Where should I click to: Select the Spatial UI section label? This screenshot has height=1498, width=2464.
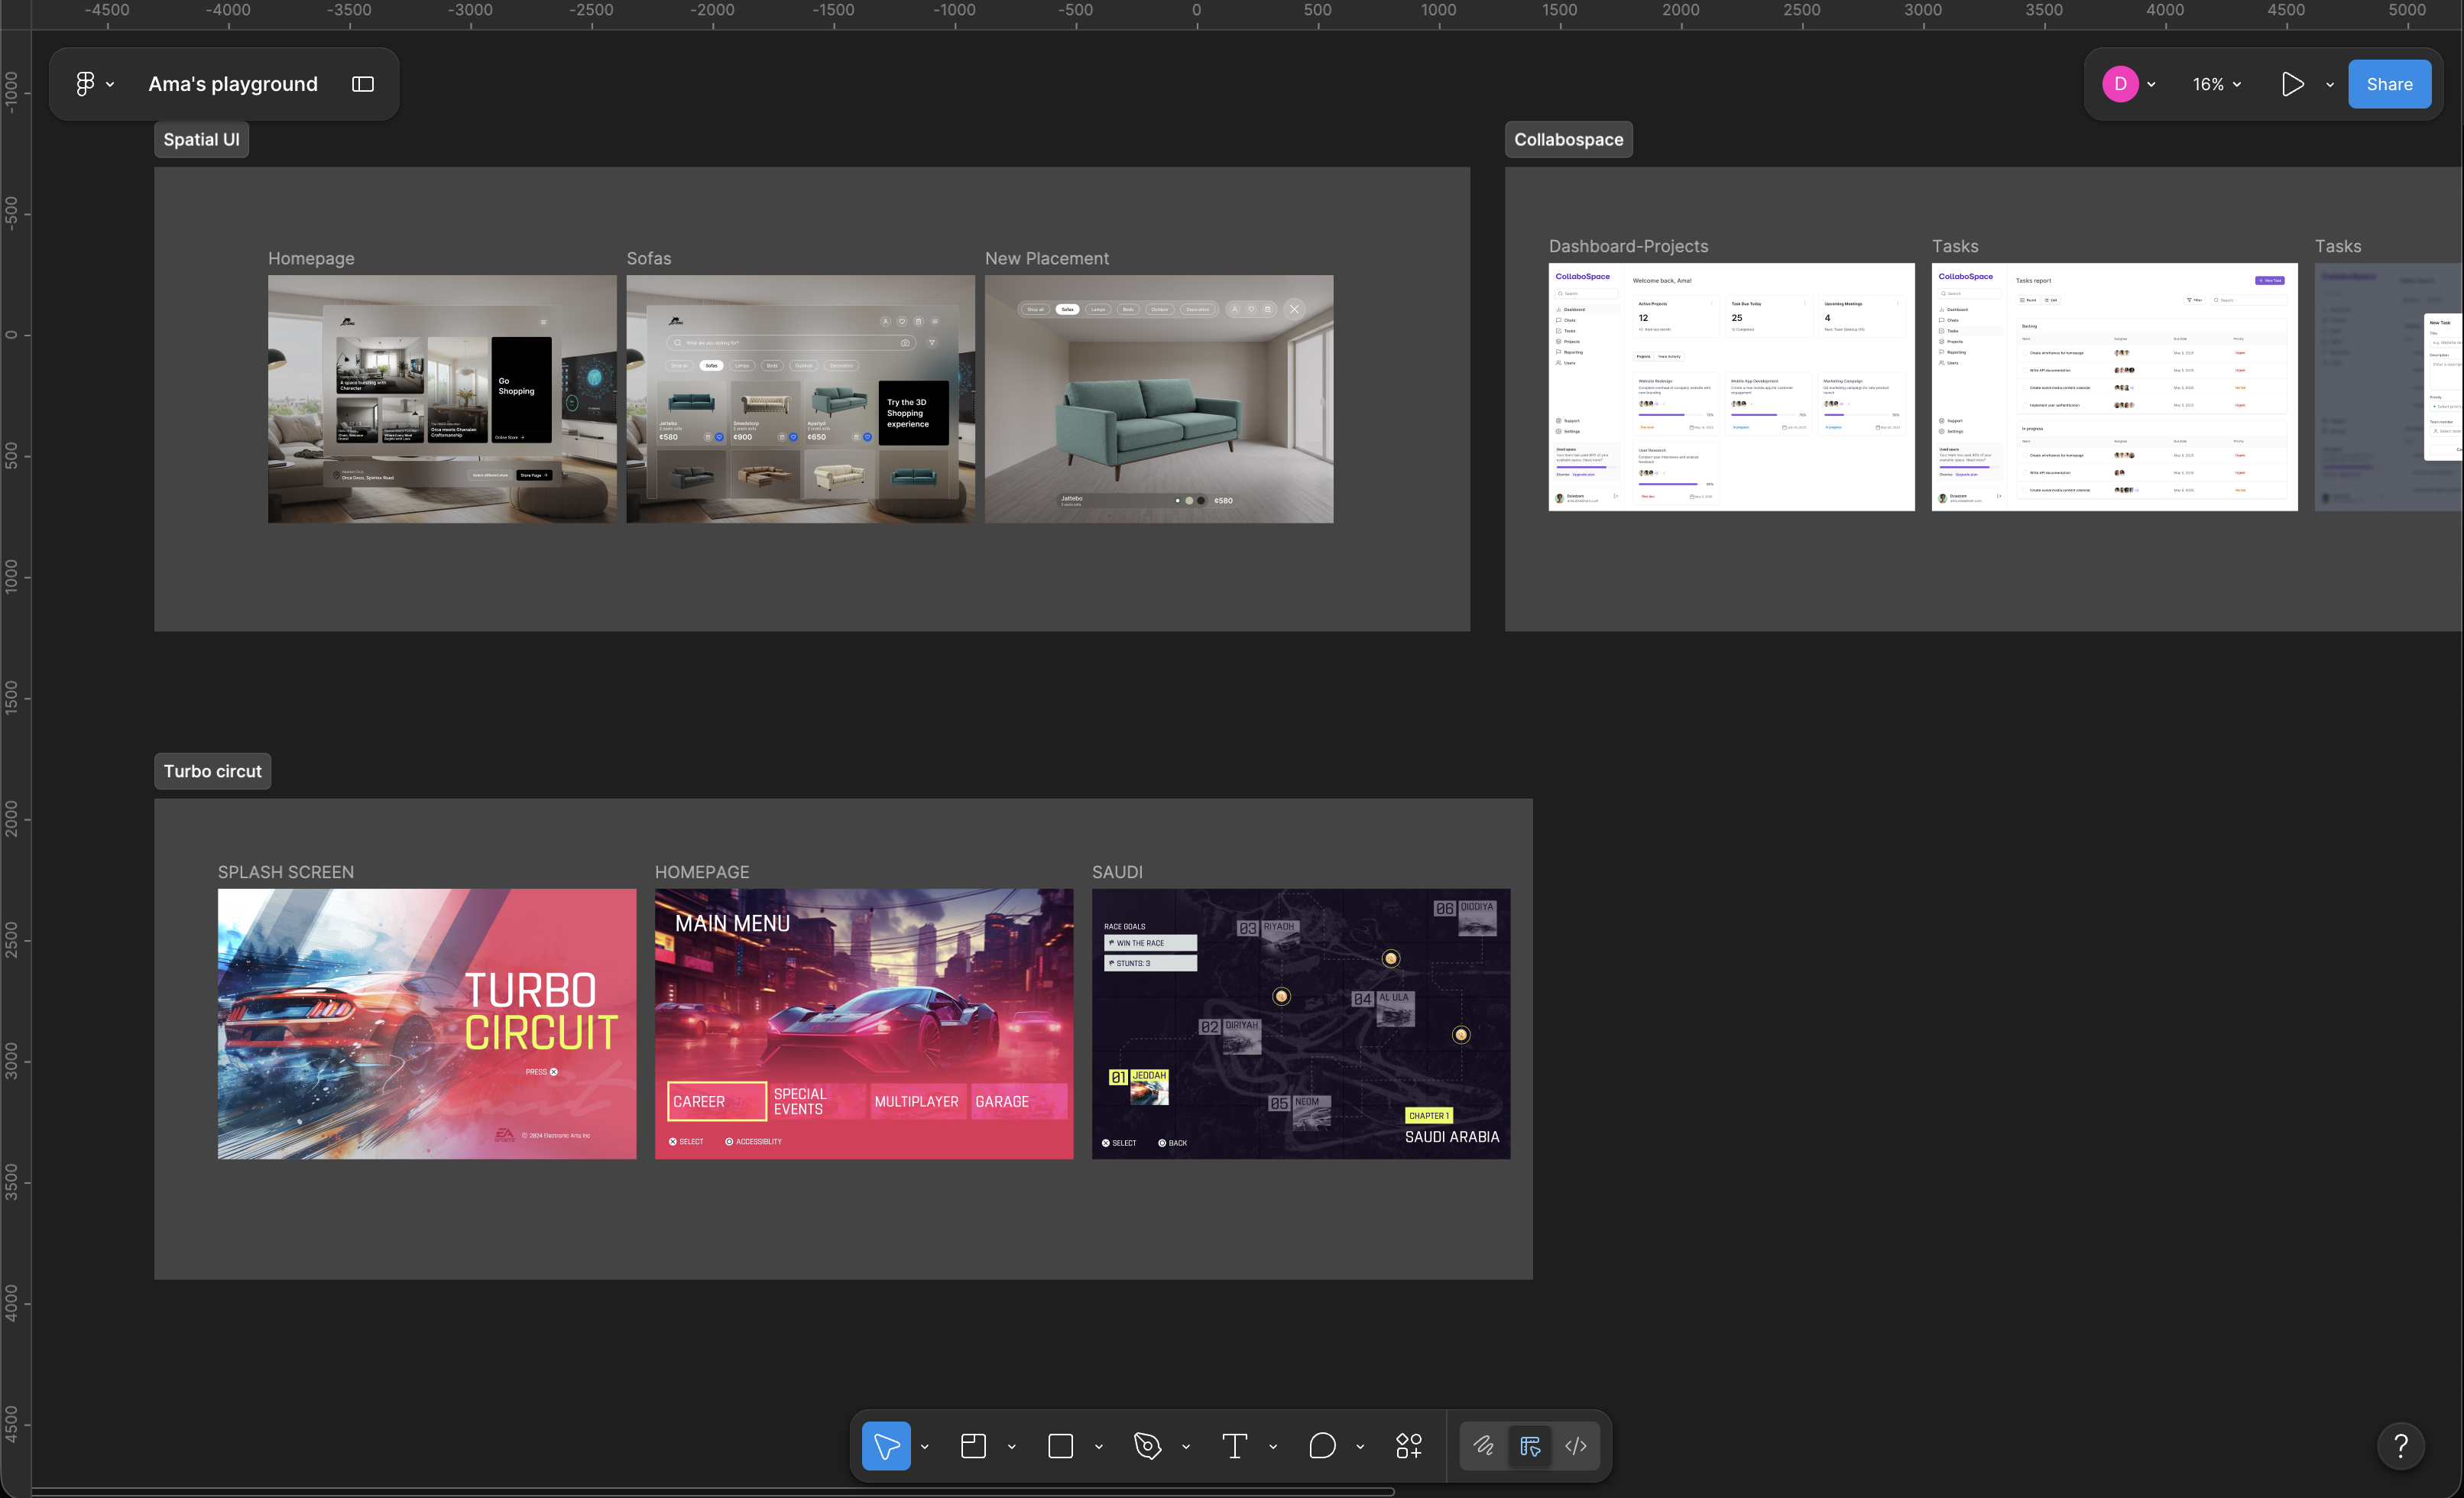(202, 139)
